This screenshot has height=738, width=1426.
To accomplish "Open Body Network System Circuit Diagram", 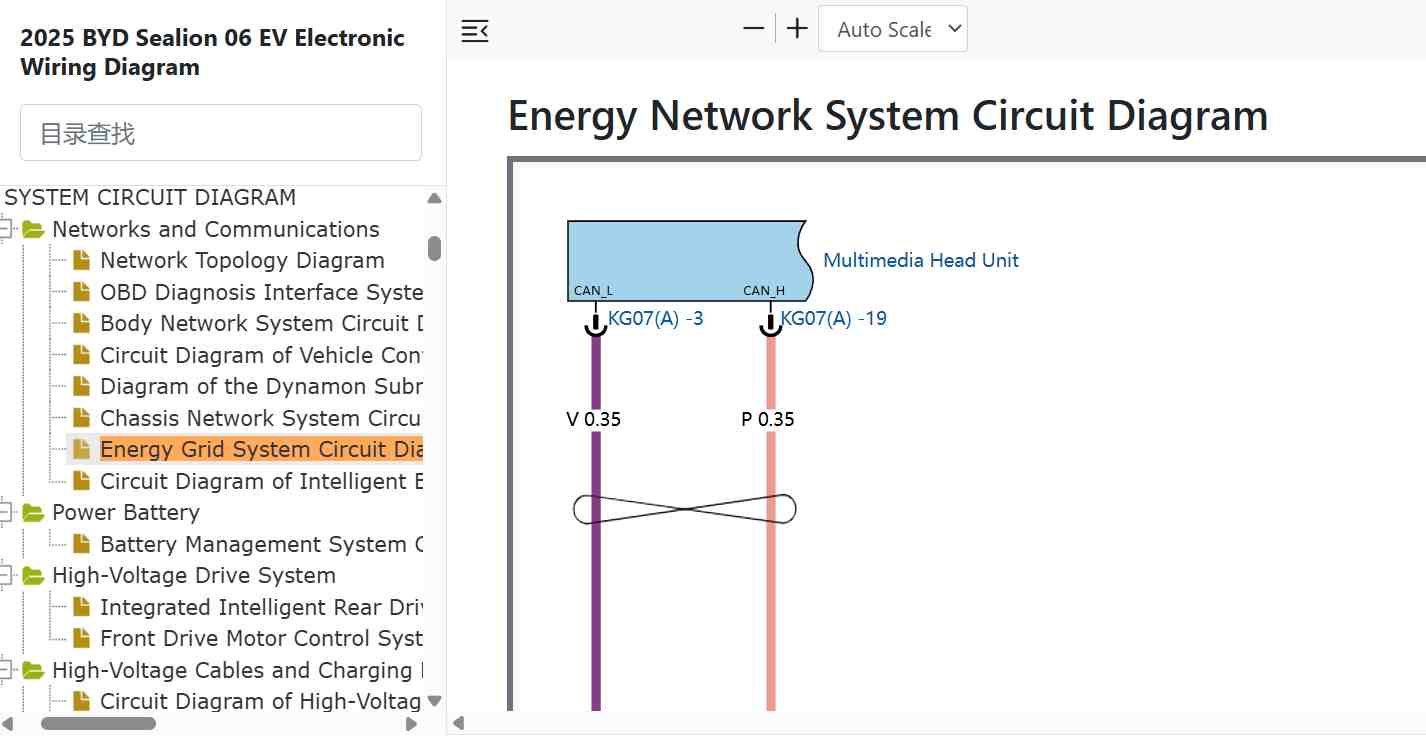I will pos(261,323).
